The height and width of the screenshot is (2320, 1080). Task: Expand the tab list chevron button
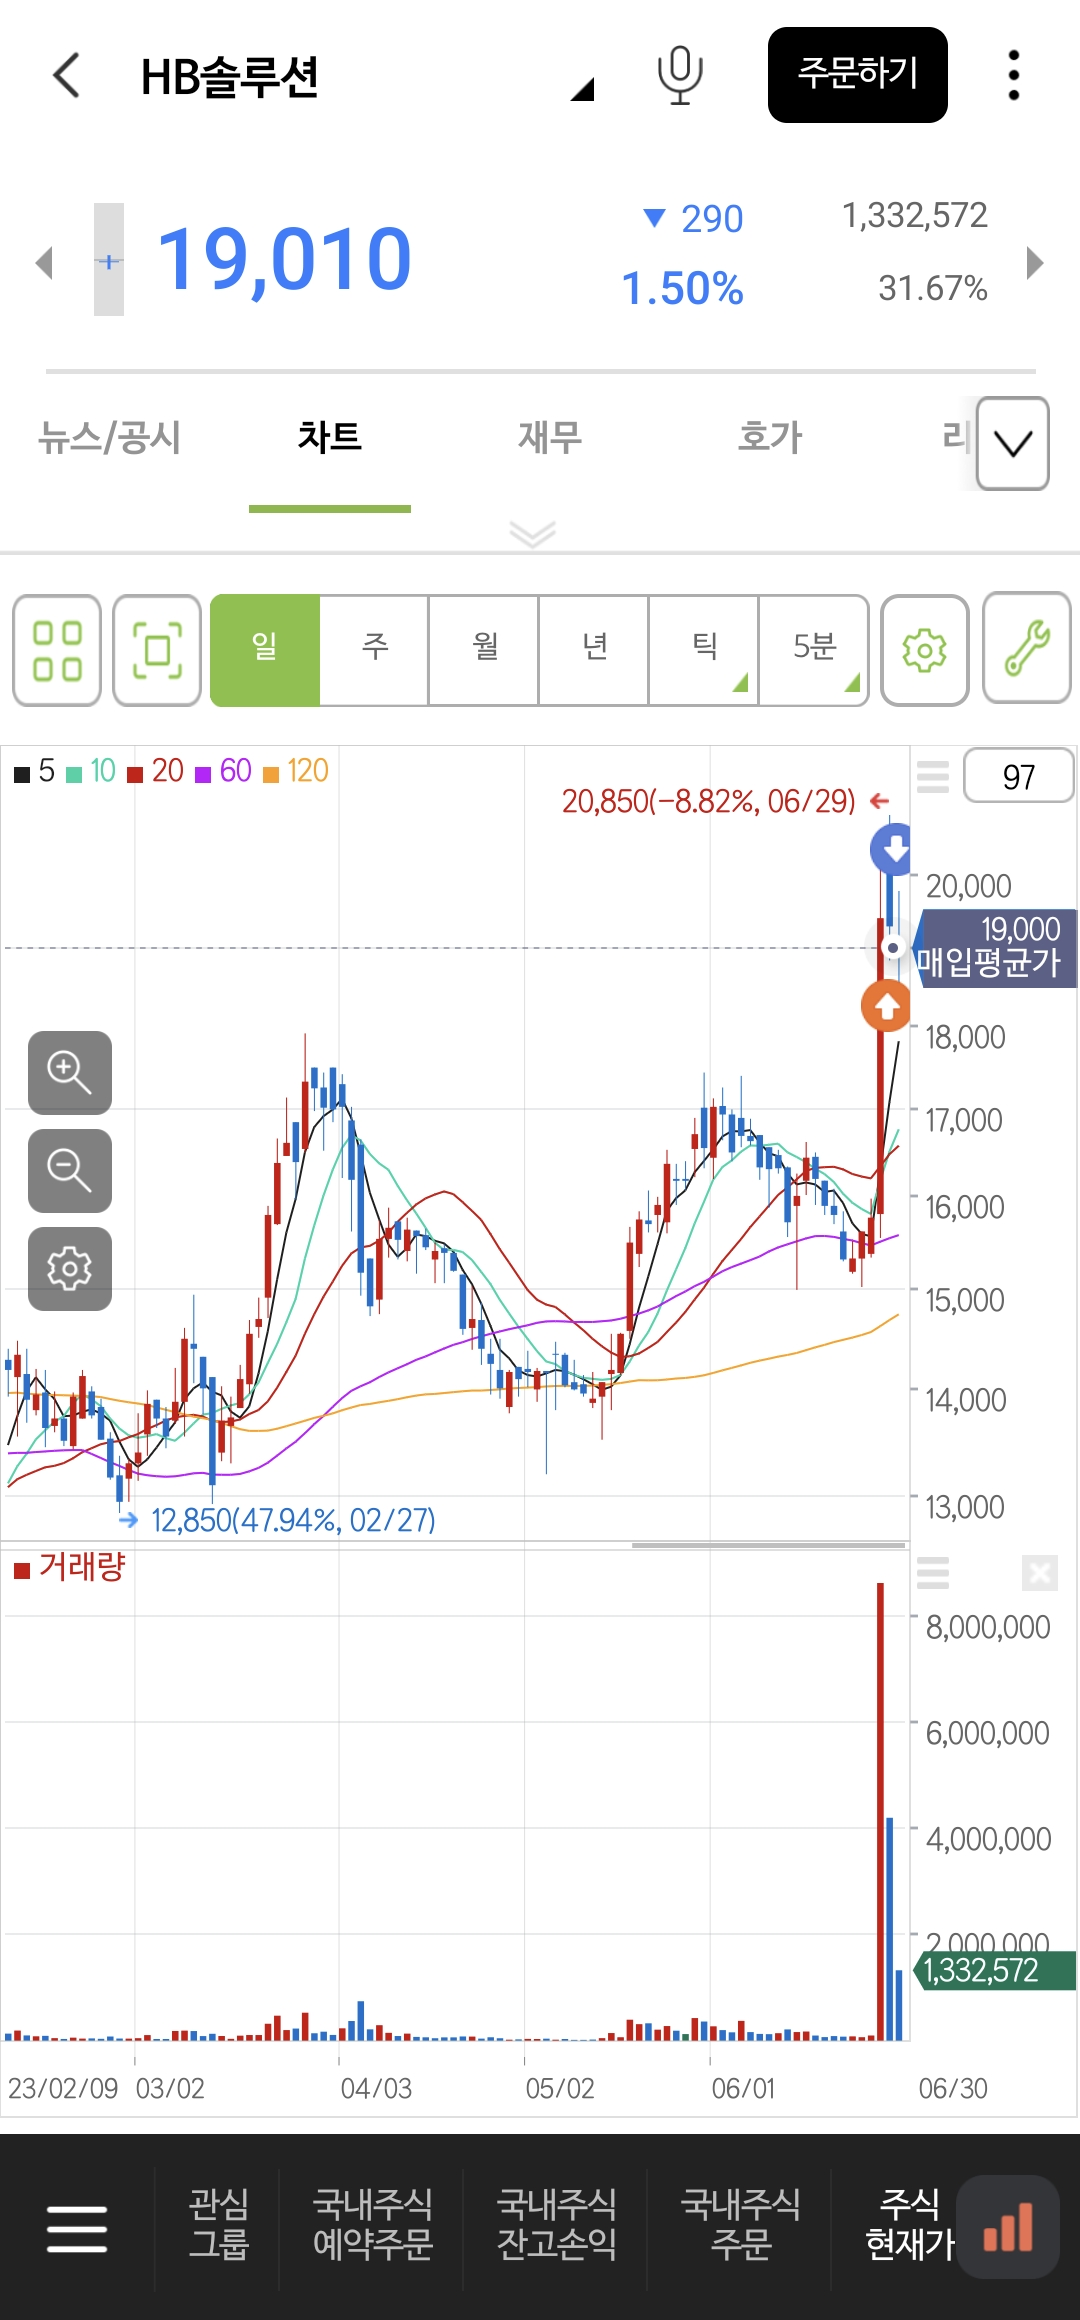[1013, 444]
